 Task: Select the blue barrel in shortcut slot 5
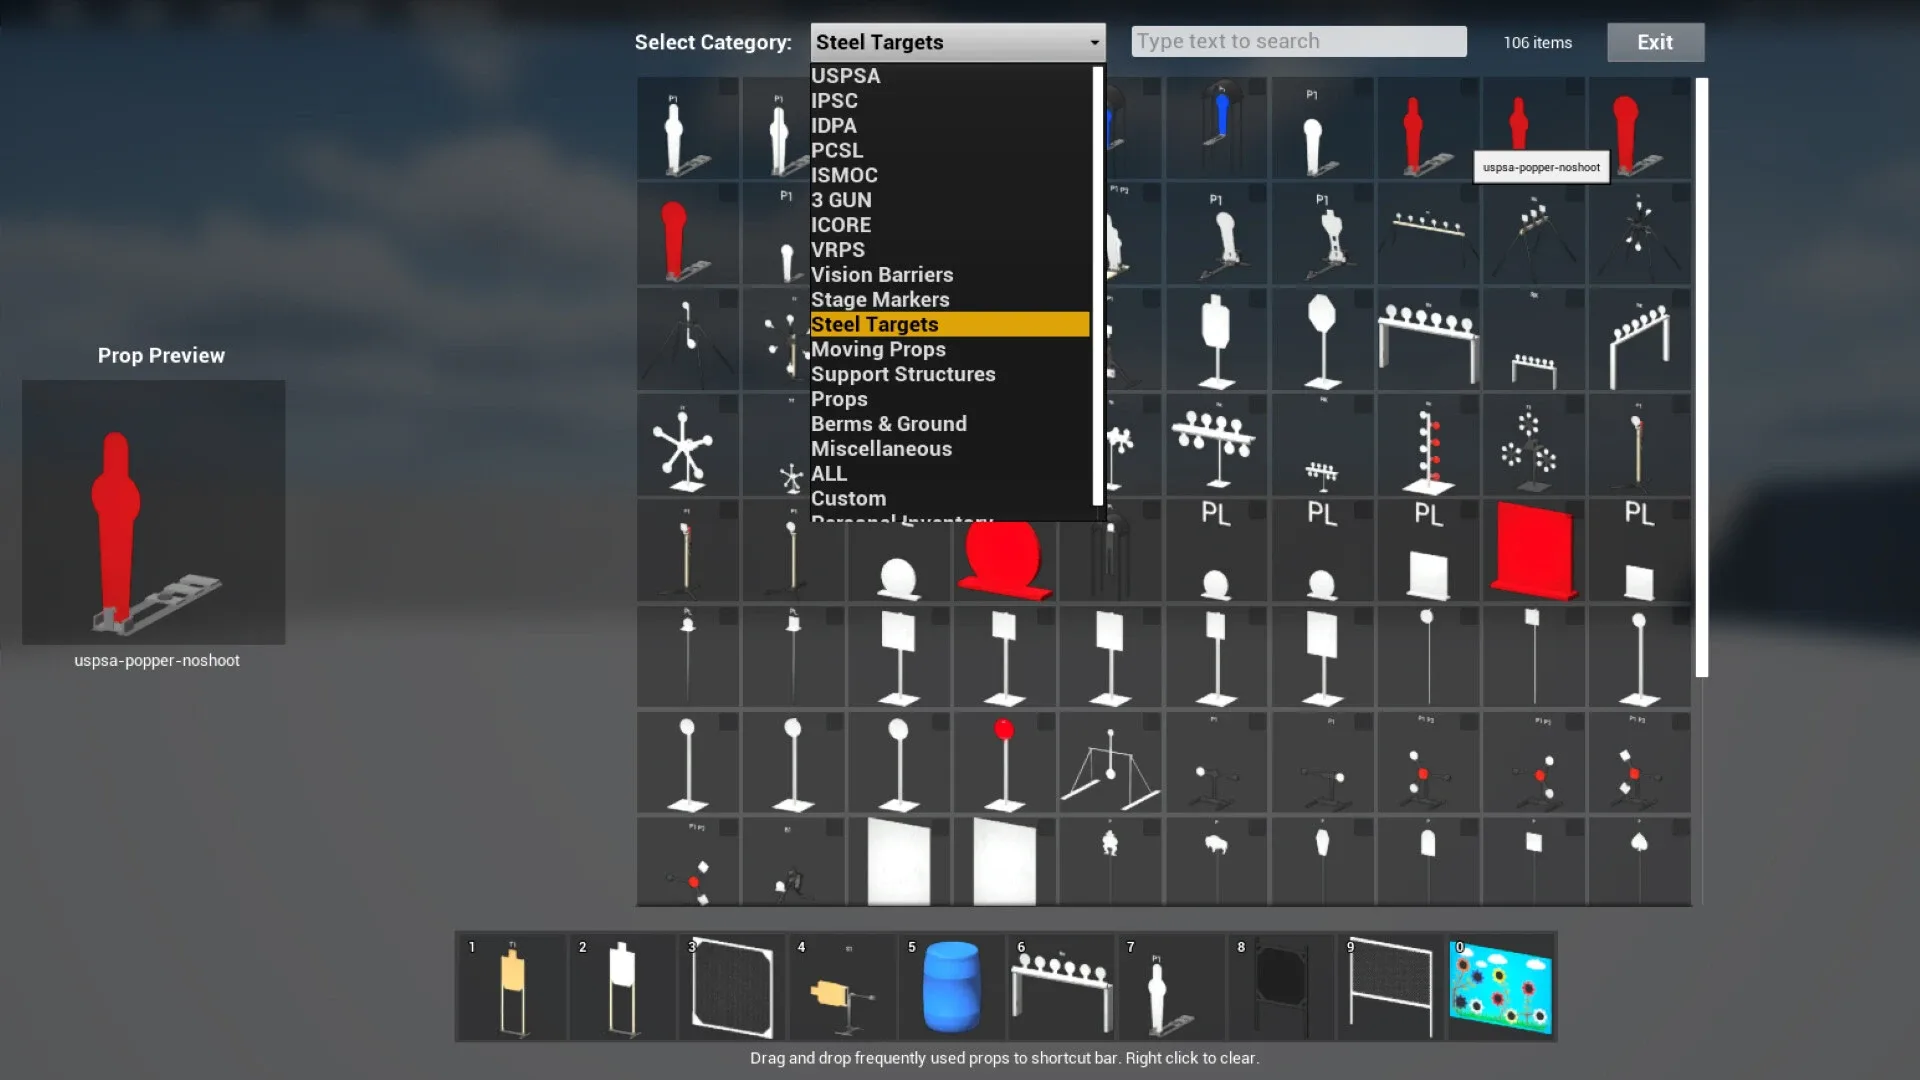pyautogui.click(x=950, y=987)
